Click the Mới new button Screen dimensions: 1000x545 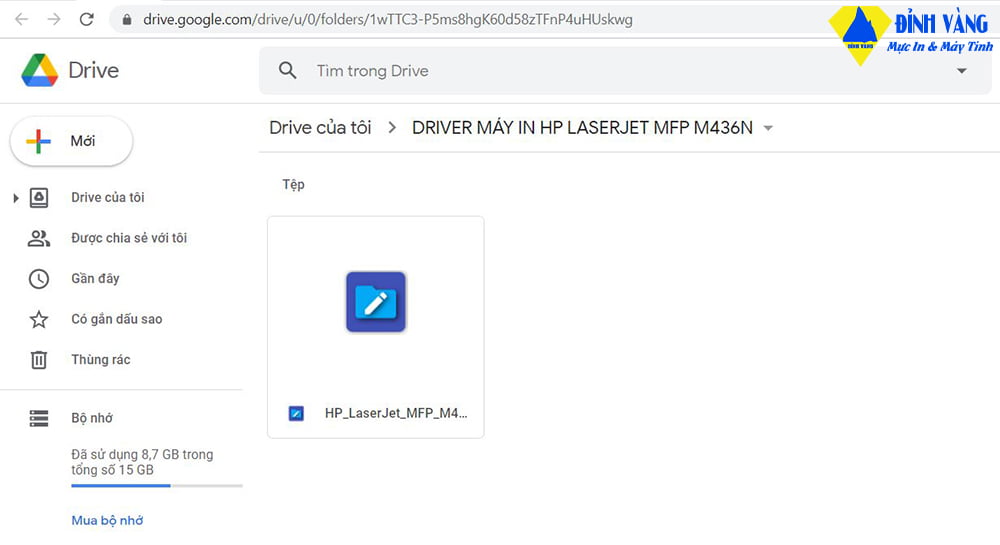point(71,141)
